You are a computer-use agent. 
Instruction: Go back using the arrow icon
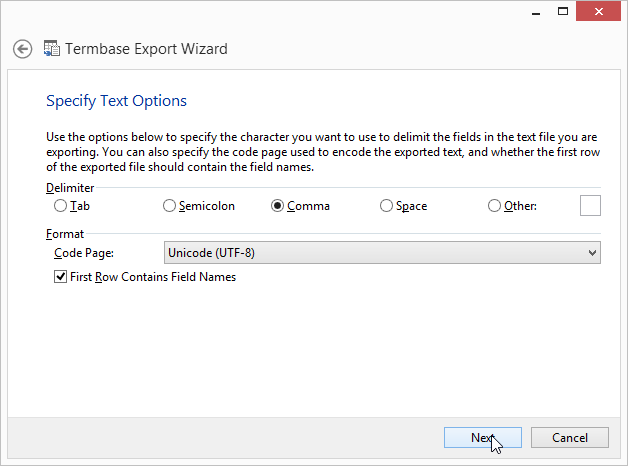pos(22,49)
